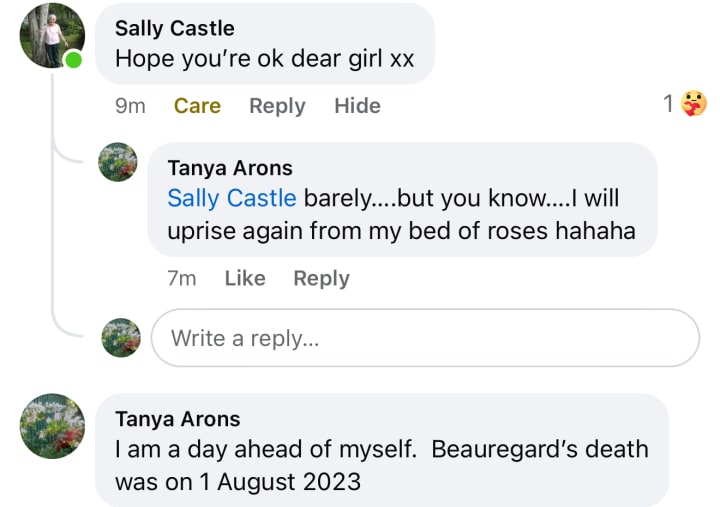Toggle Like on Tanya's reply

coord(245,279)
